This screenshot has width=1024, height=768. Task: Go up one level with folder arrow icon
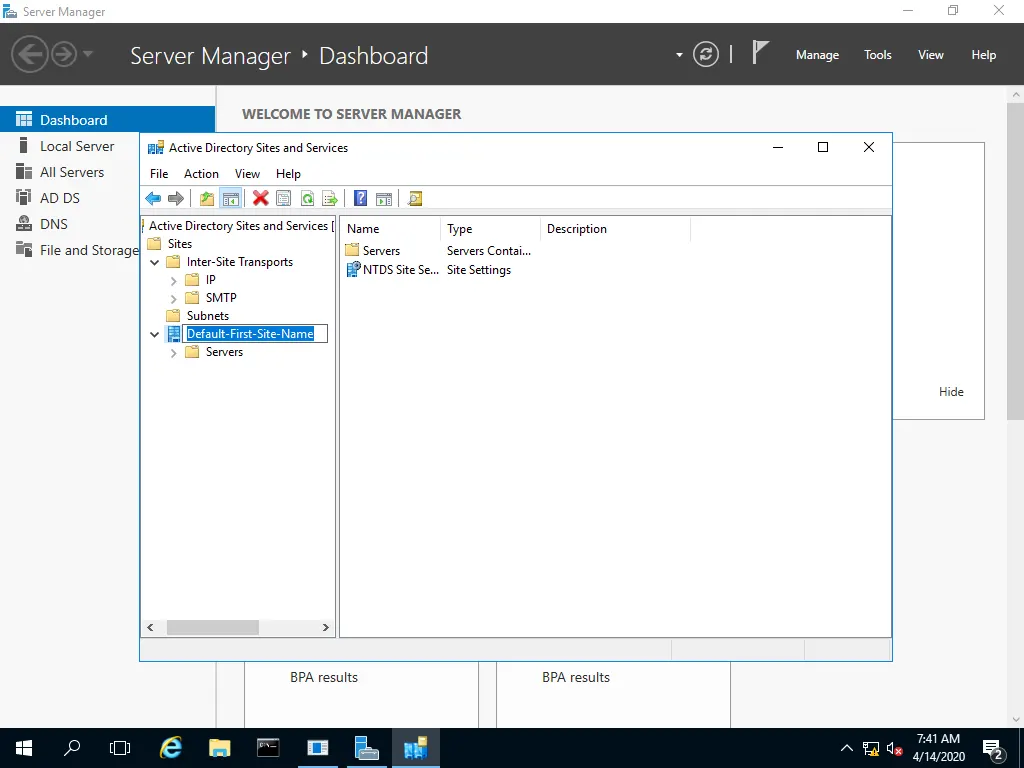click(207, 199)
